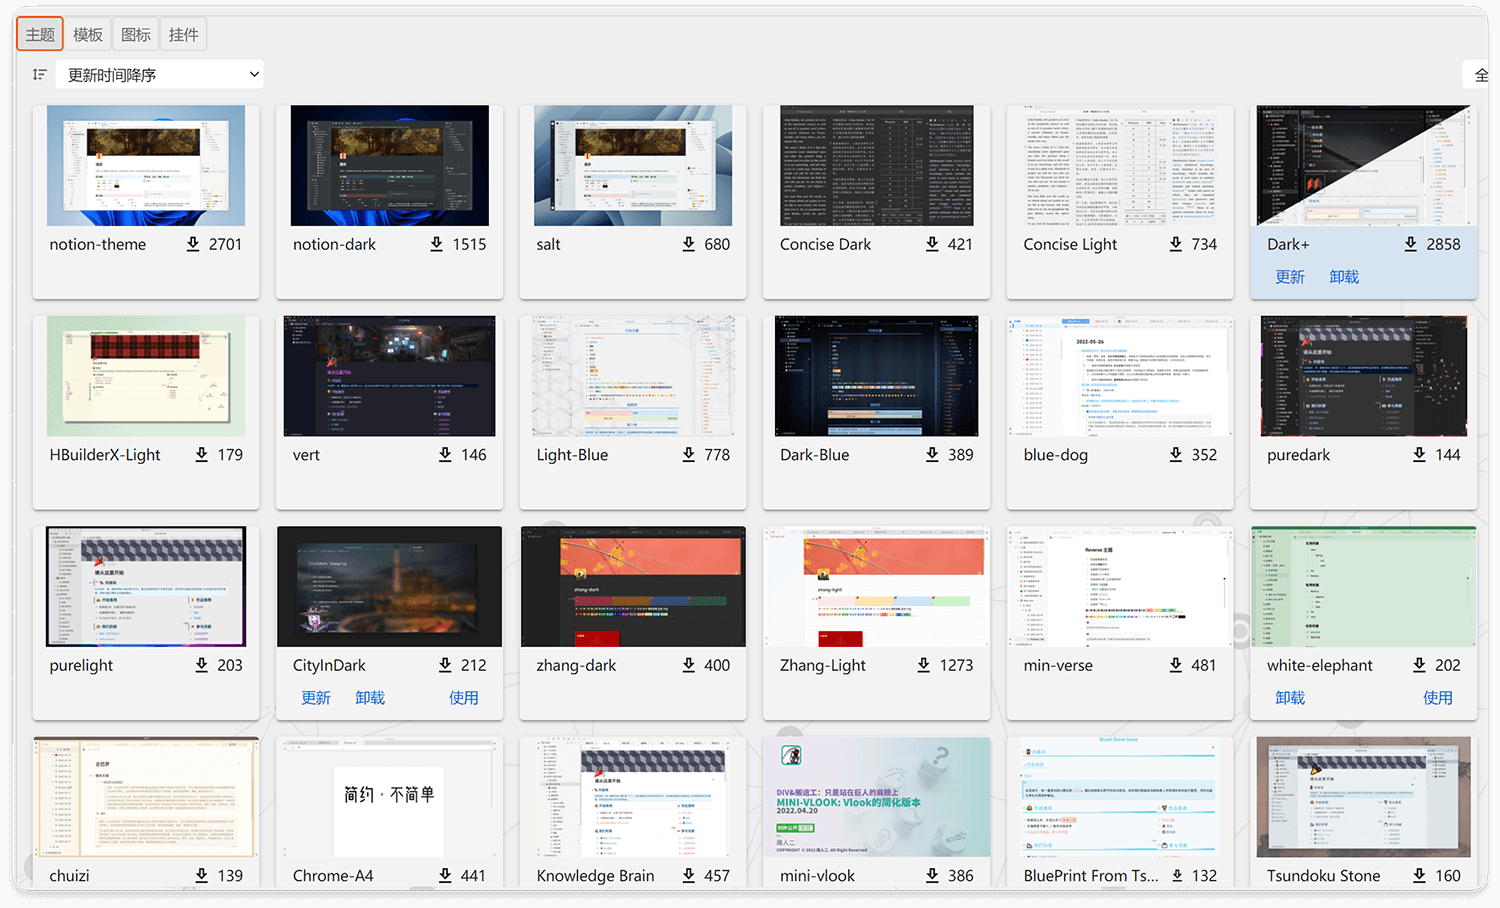The image size is (1500, 908).
Task: Open the 更新时间降序 sort dropdown
Action: pos(162,75)
